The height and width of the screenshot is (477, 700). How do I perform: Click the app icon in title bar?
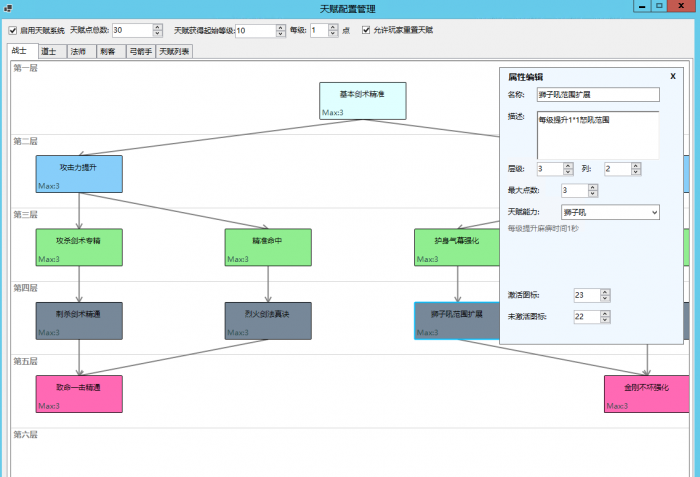pos(9,8)
